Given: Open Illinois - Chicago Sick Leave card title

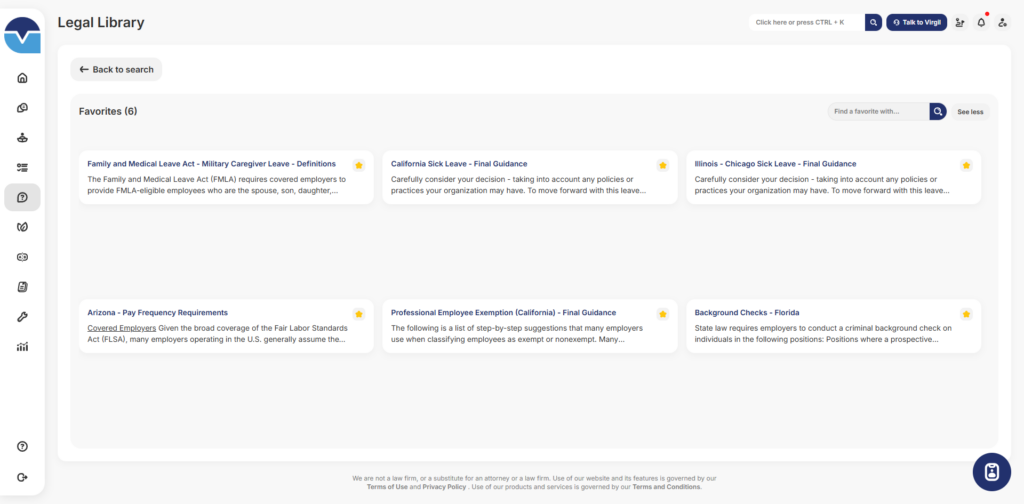Looking at the screenshot, I should (x=775, y=164).
